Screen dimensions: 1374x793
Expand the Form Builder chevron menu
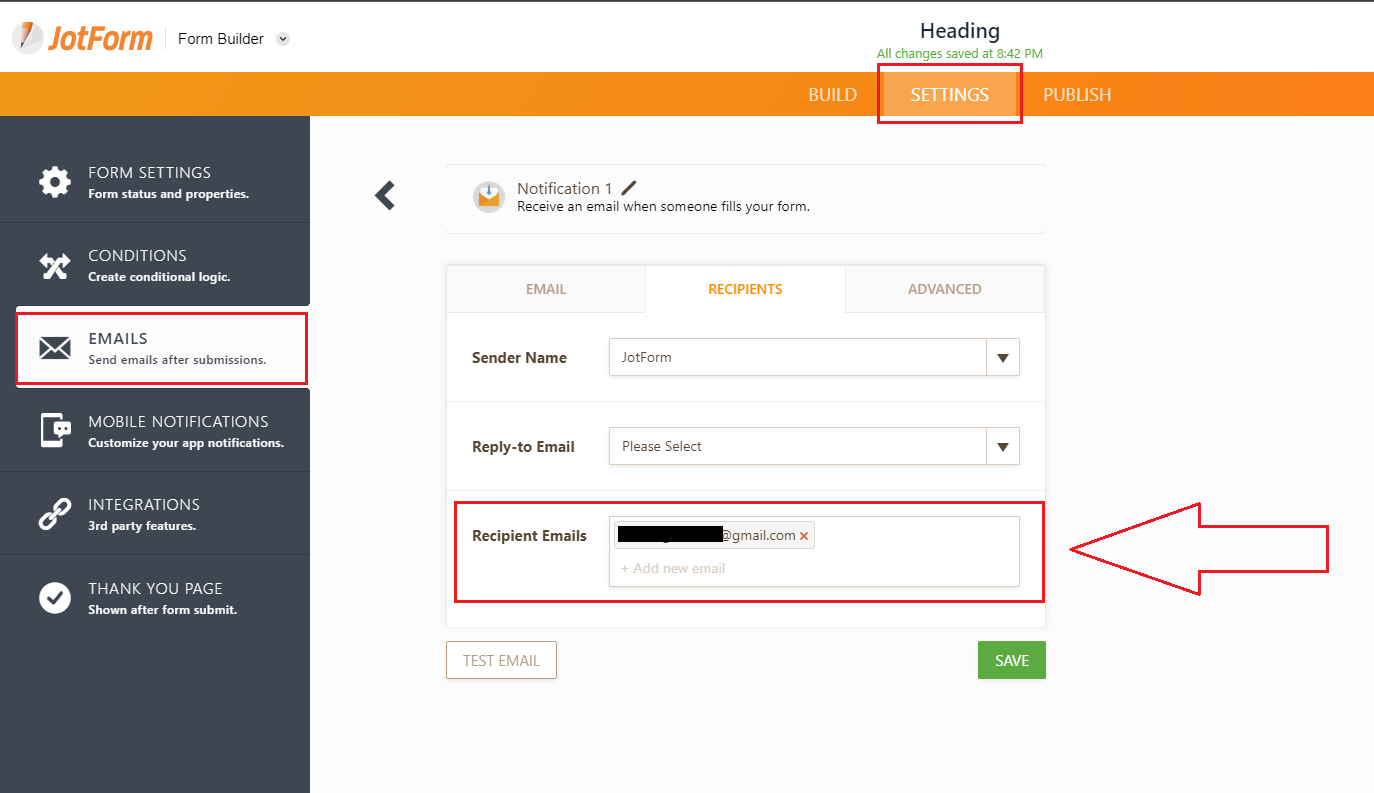pos(281,39)
